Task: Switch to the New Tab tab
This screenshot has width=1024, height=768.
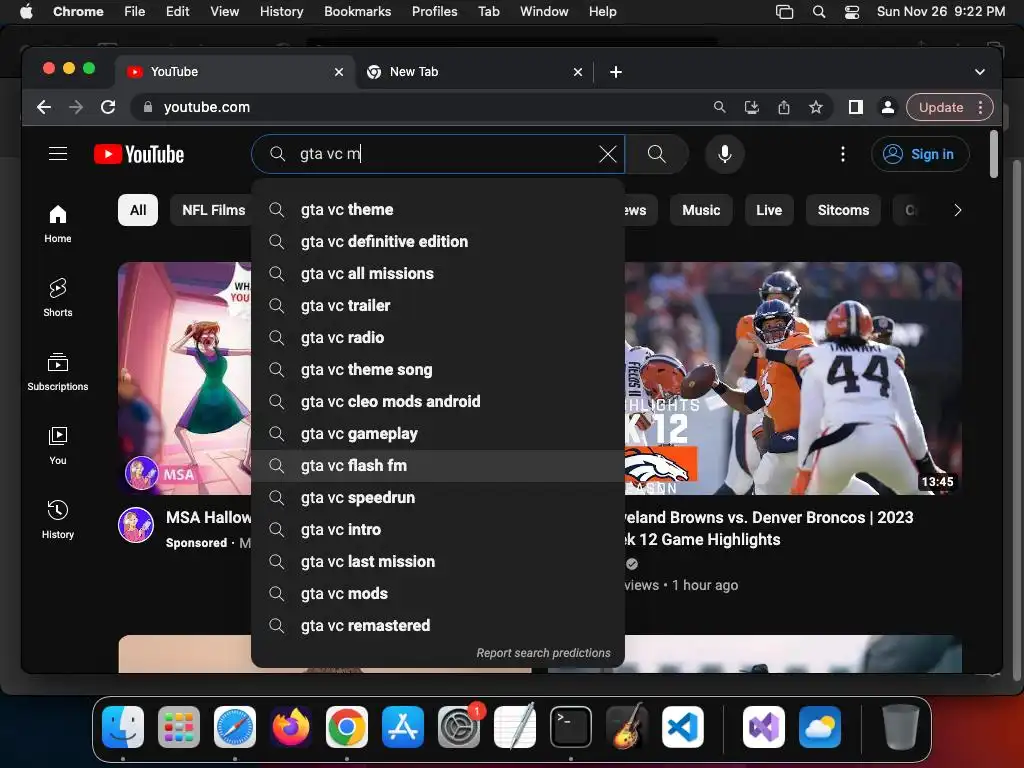Action: click(475, 72)
